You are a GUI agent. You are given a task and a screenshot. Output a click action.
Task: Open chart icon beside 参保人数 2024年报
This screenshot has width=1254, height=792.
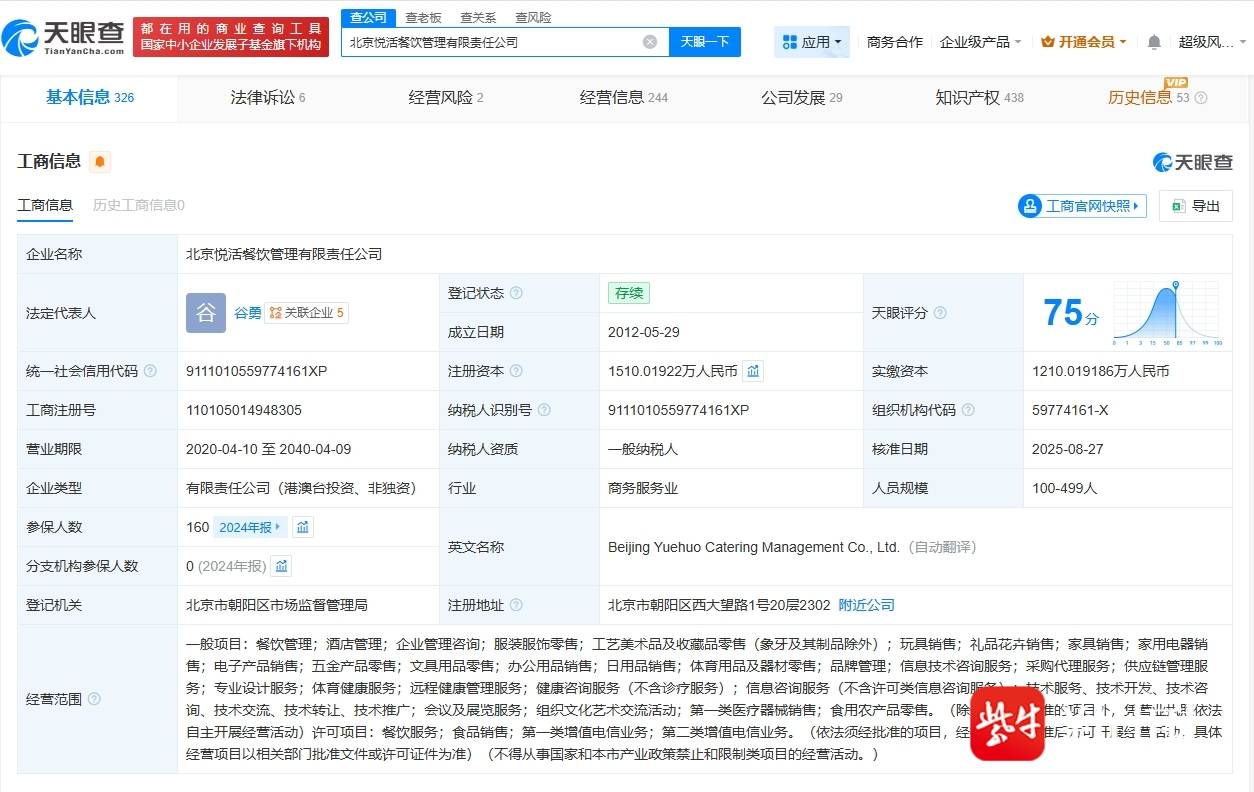303,527
